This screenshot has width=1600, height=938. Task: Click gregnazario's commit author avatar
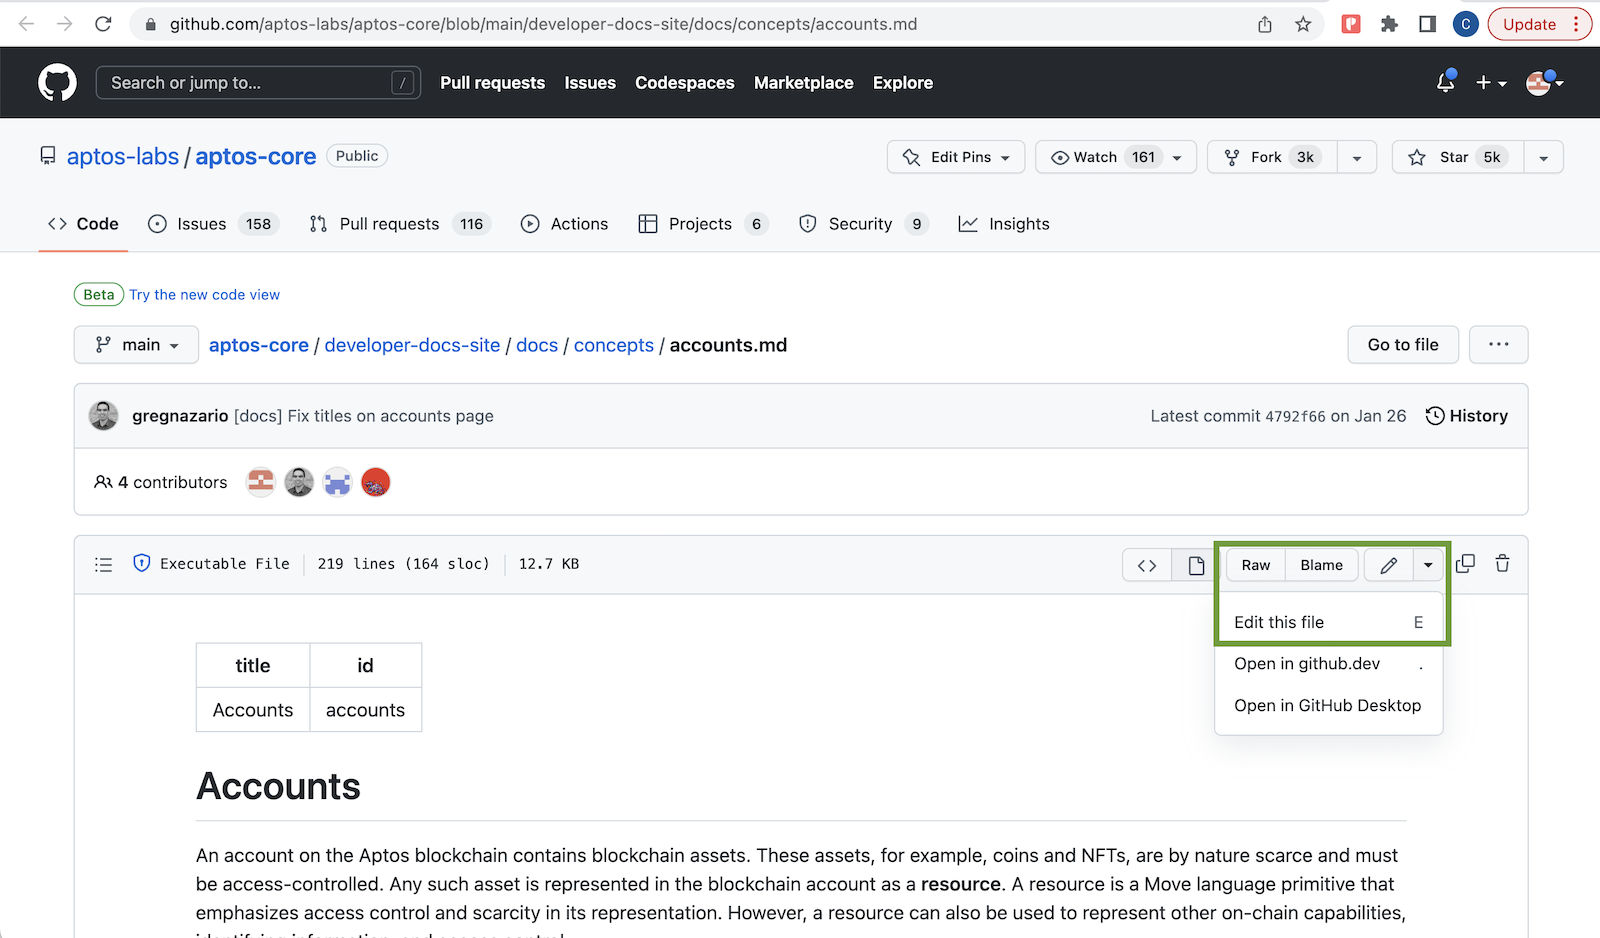(x=104, y=416)
